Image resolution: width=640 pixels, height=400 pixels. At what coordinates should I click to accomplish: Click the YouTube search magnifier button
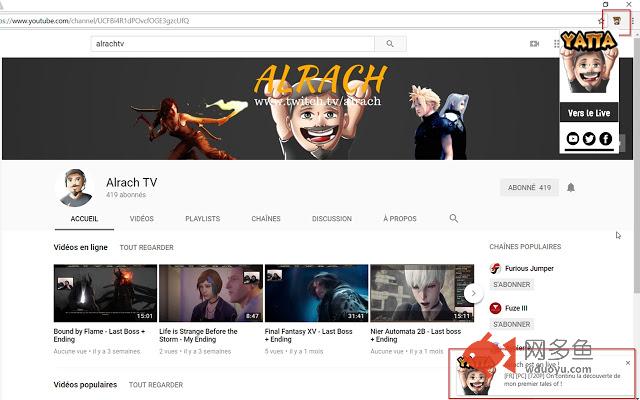point(390,44)
